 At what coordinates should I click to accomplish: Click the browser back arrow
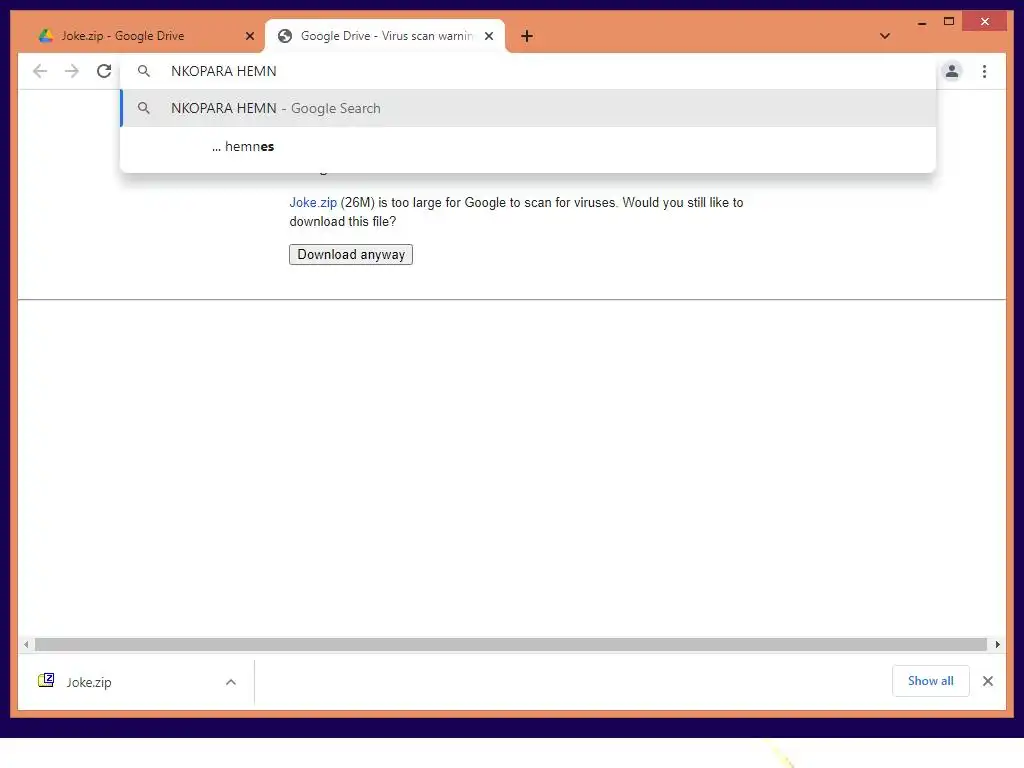tap(40, 71)
